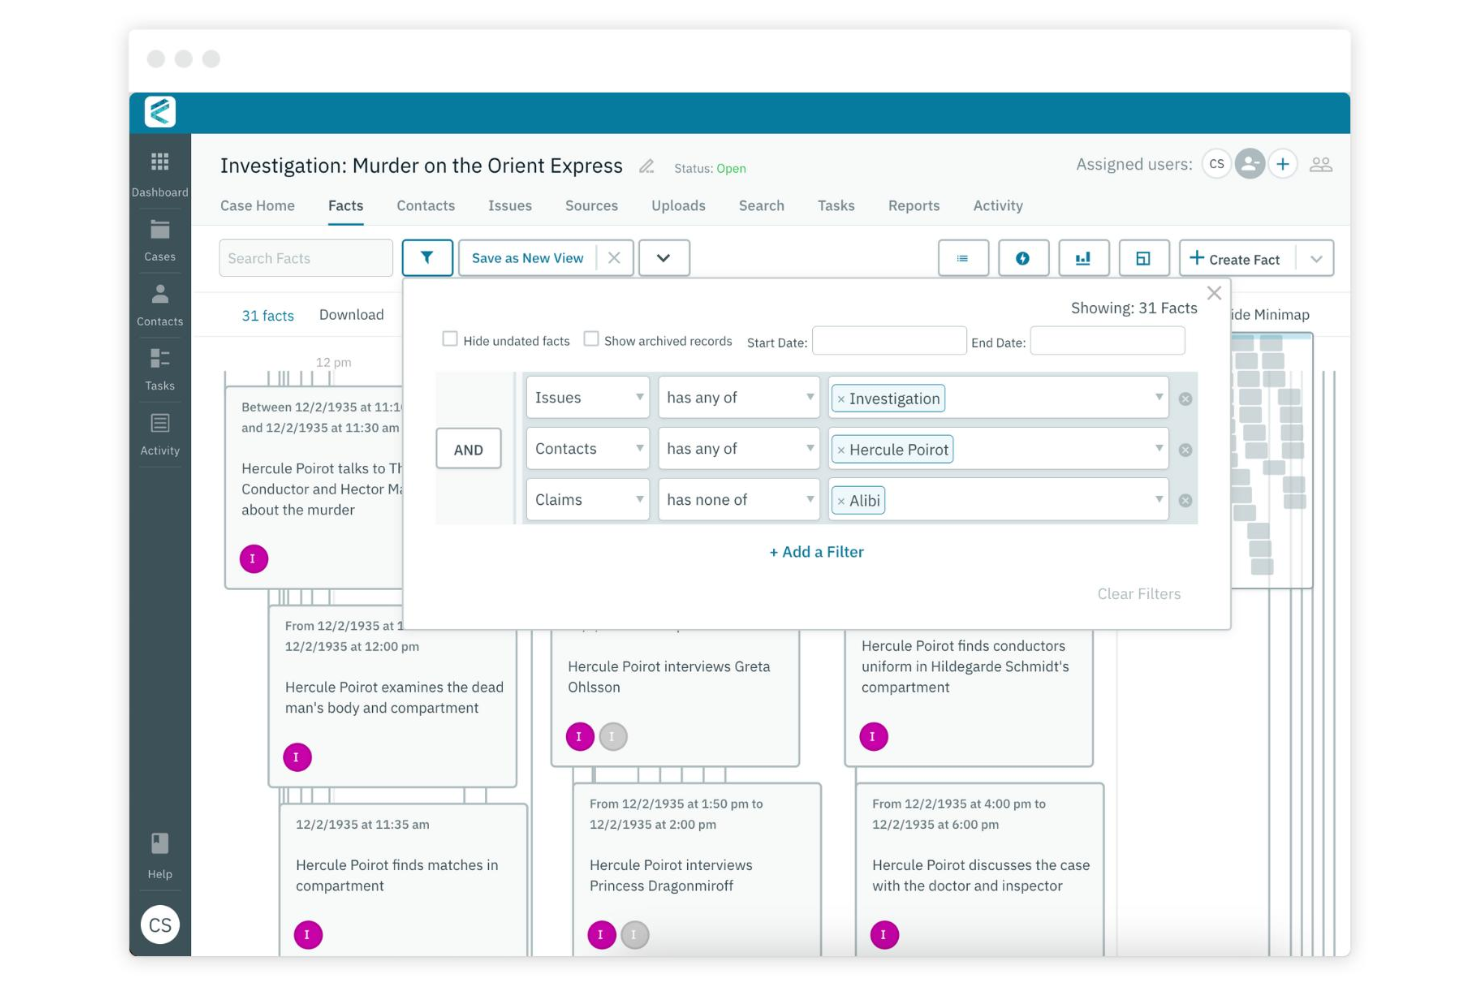
Task: Open the bar chart view icon
Action: [1083, 257]
